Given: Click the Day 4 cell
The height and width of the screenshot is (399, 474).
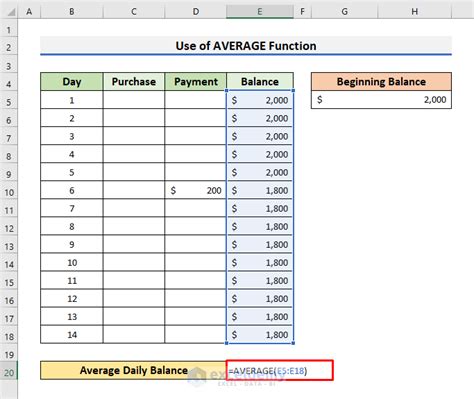Looking at the screenshot, I should tap(72, 154).
